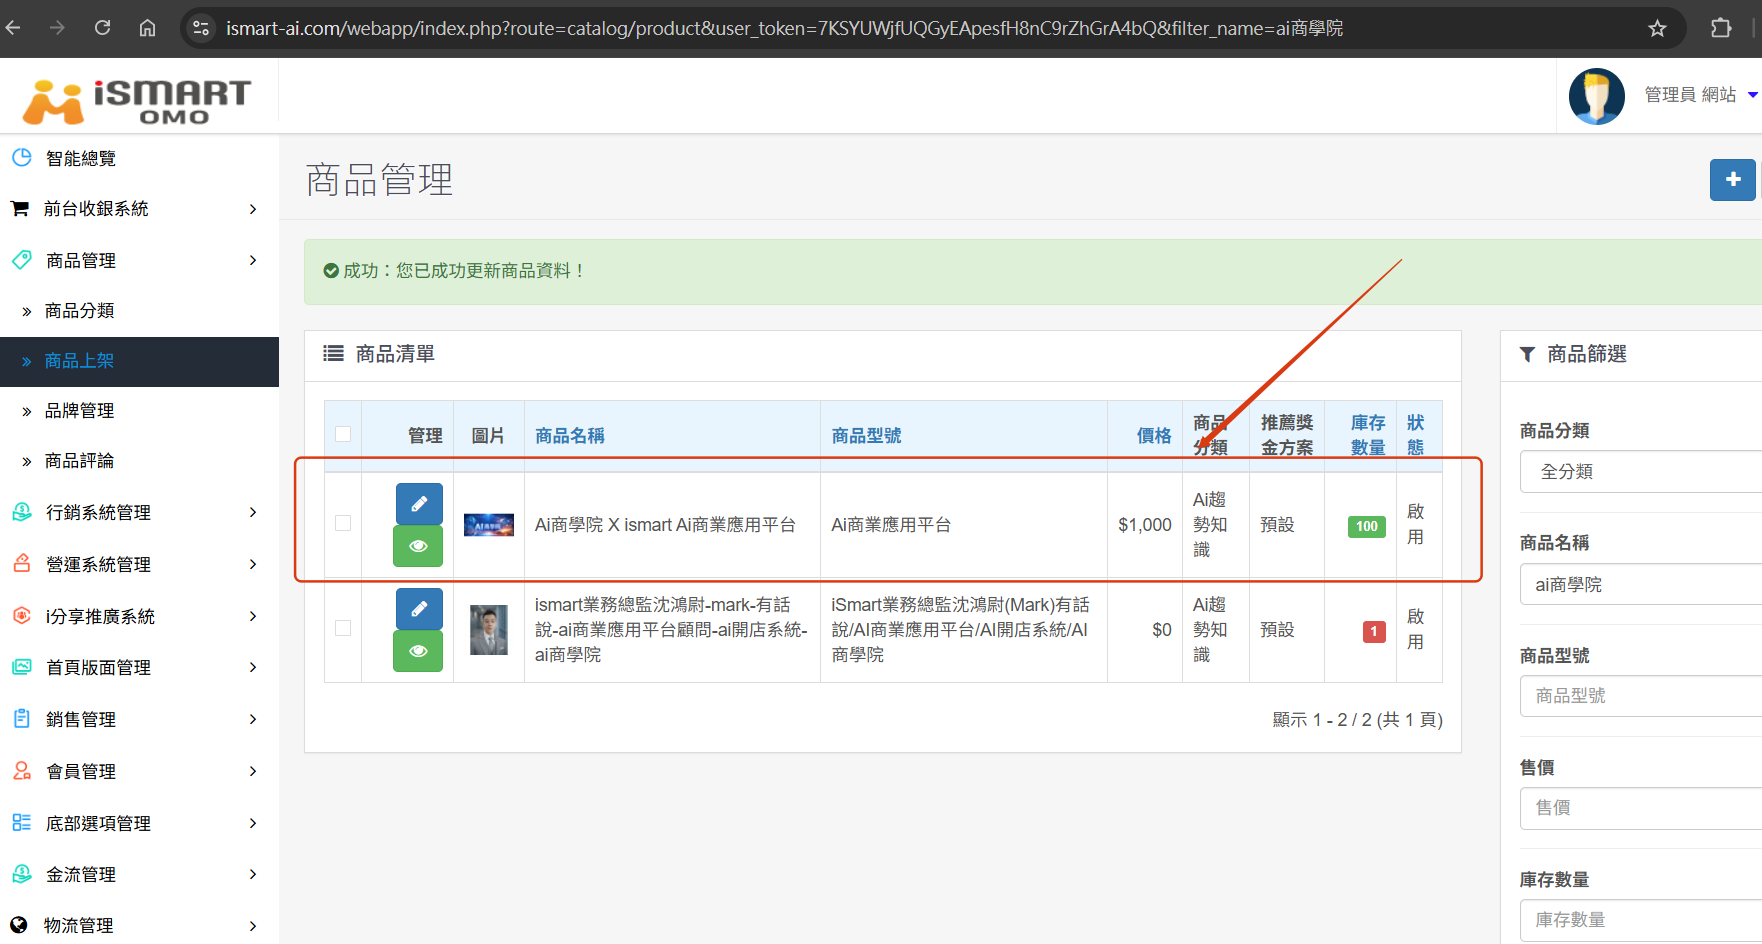Click pencil edit icon for ismart業務總監 product
This screenshot has width=1762, height=944.
click(419, 609)
